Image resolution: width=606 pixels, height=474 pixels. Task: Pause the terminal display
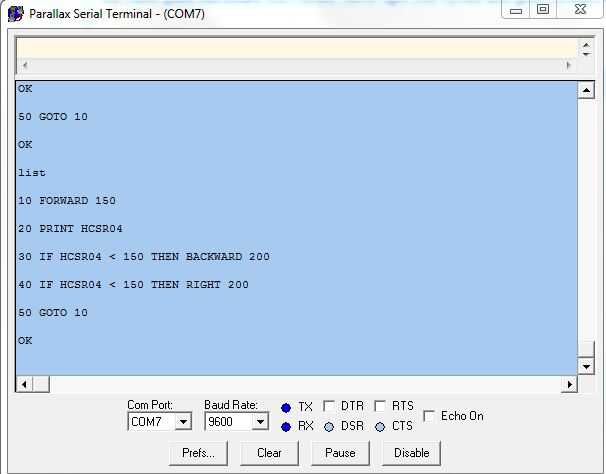coord(340,453)
